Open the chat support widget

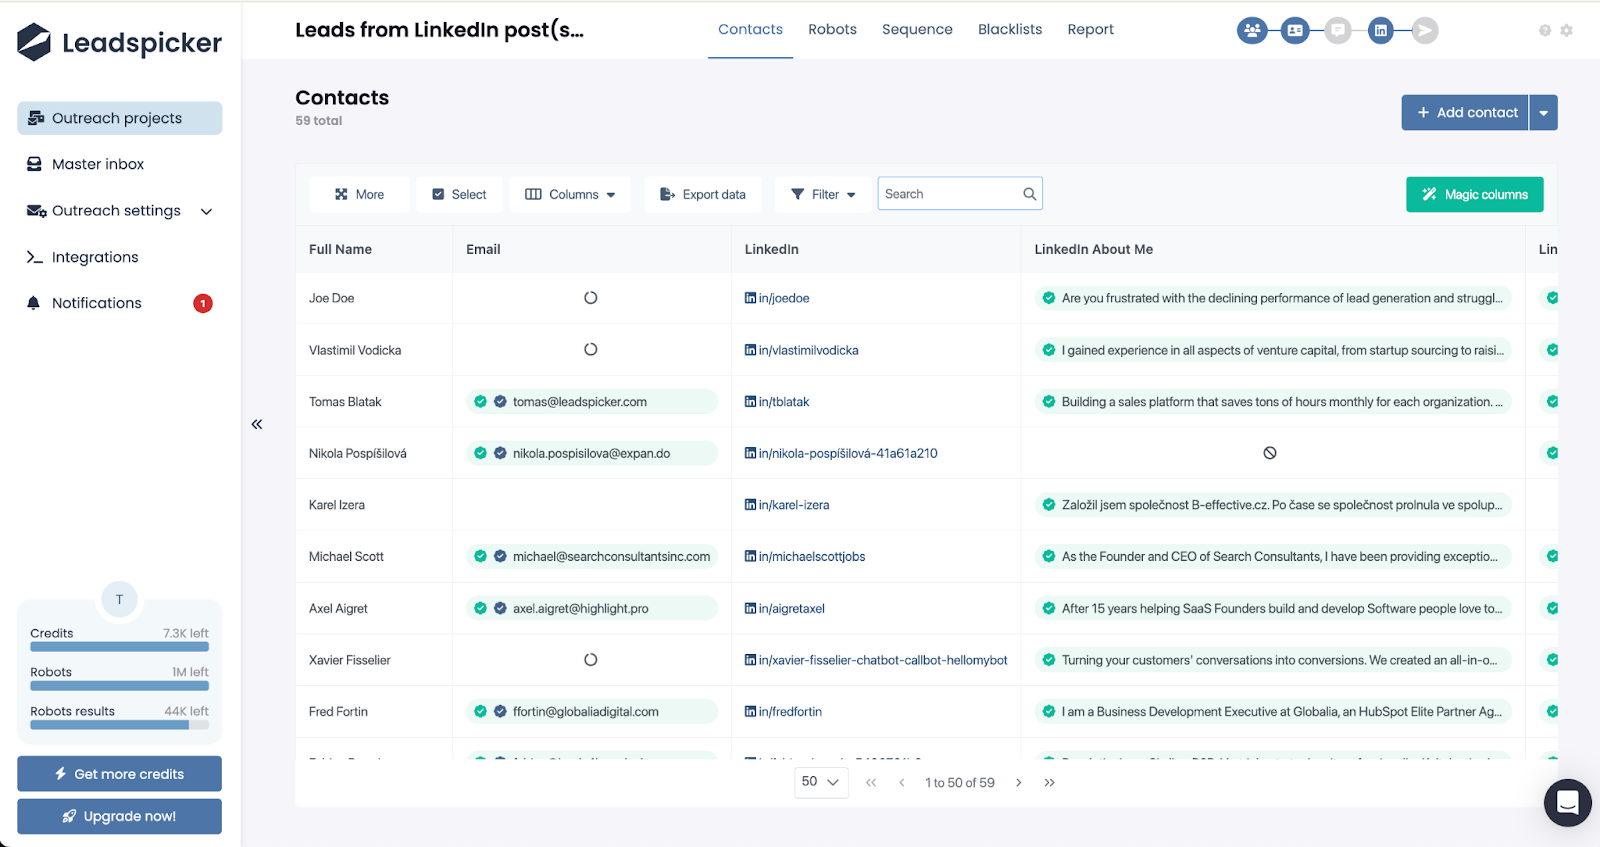1567,802
